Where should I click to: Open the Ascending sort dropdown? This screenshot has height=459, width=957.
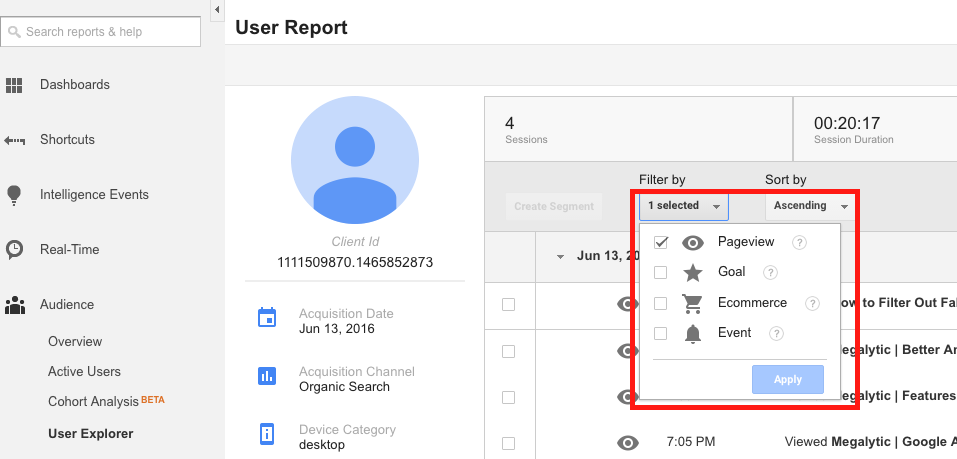click(x=809, y=206)
